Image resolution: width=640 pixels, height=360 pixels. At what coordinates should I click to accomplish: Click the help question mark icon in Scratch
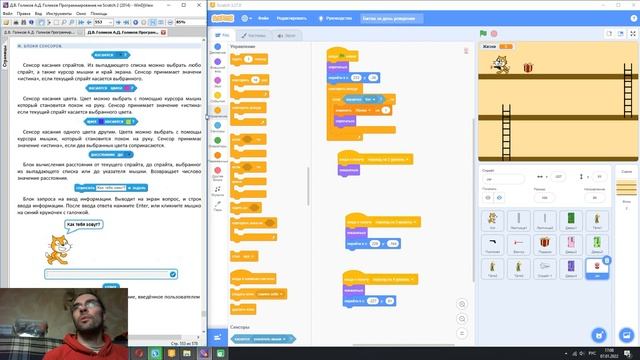pos(633,18)
